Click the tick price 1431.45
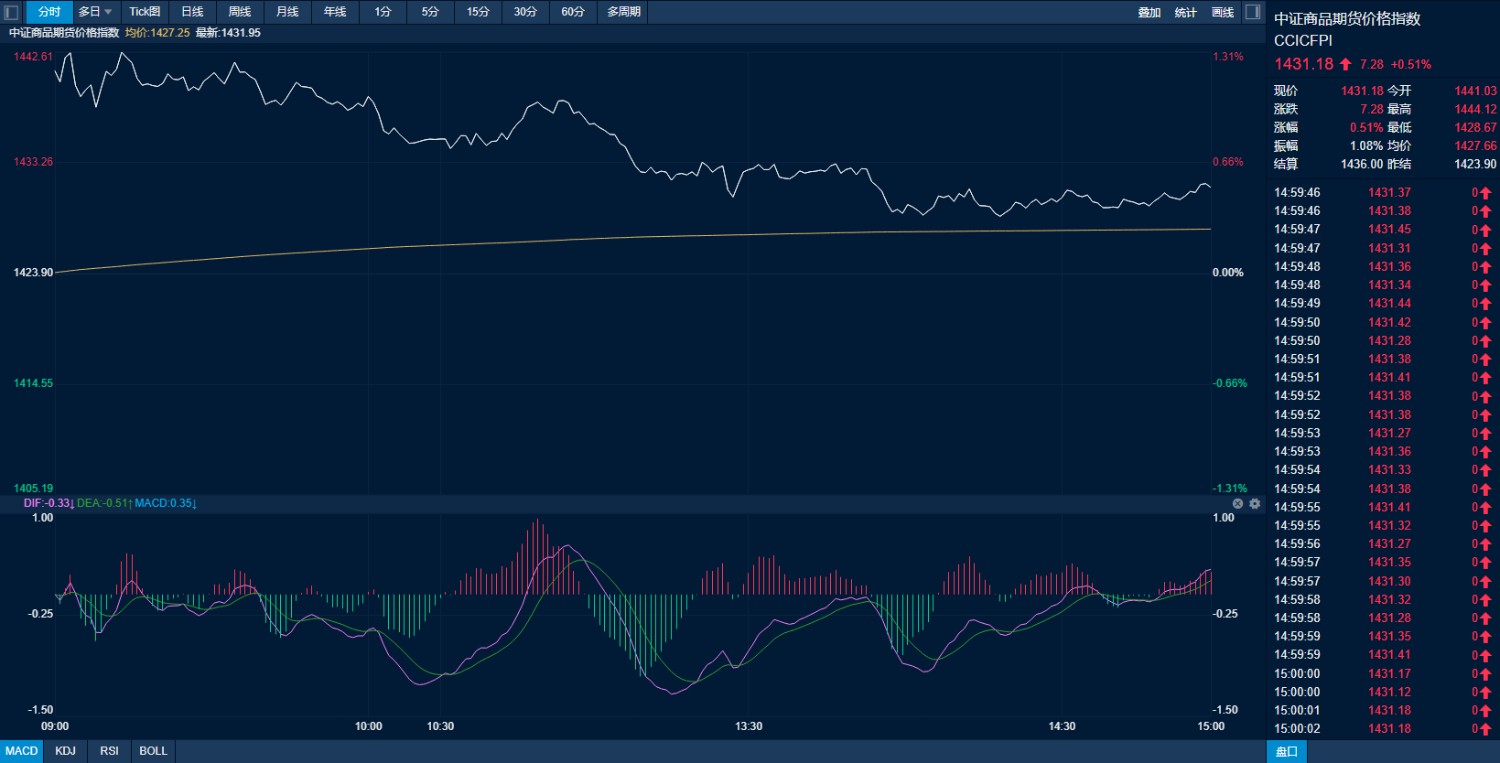The width and height of the screenshot is (1500, 763). coord(1389,229)
